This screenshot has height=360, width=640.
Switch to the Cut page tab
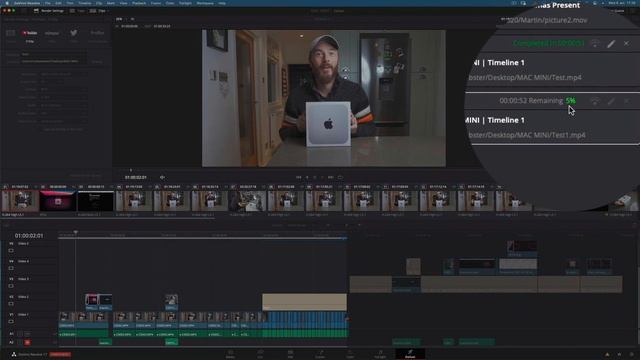(260, 354)
